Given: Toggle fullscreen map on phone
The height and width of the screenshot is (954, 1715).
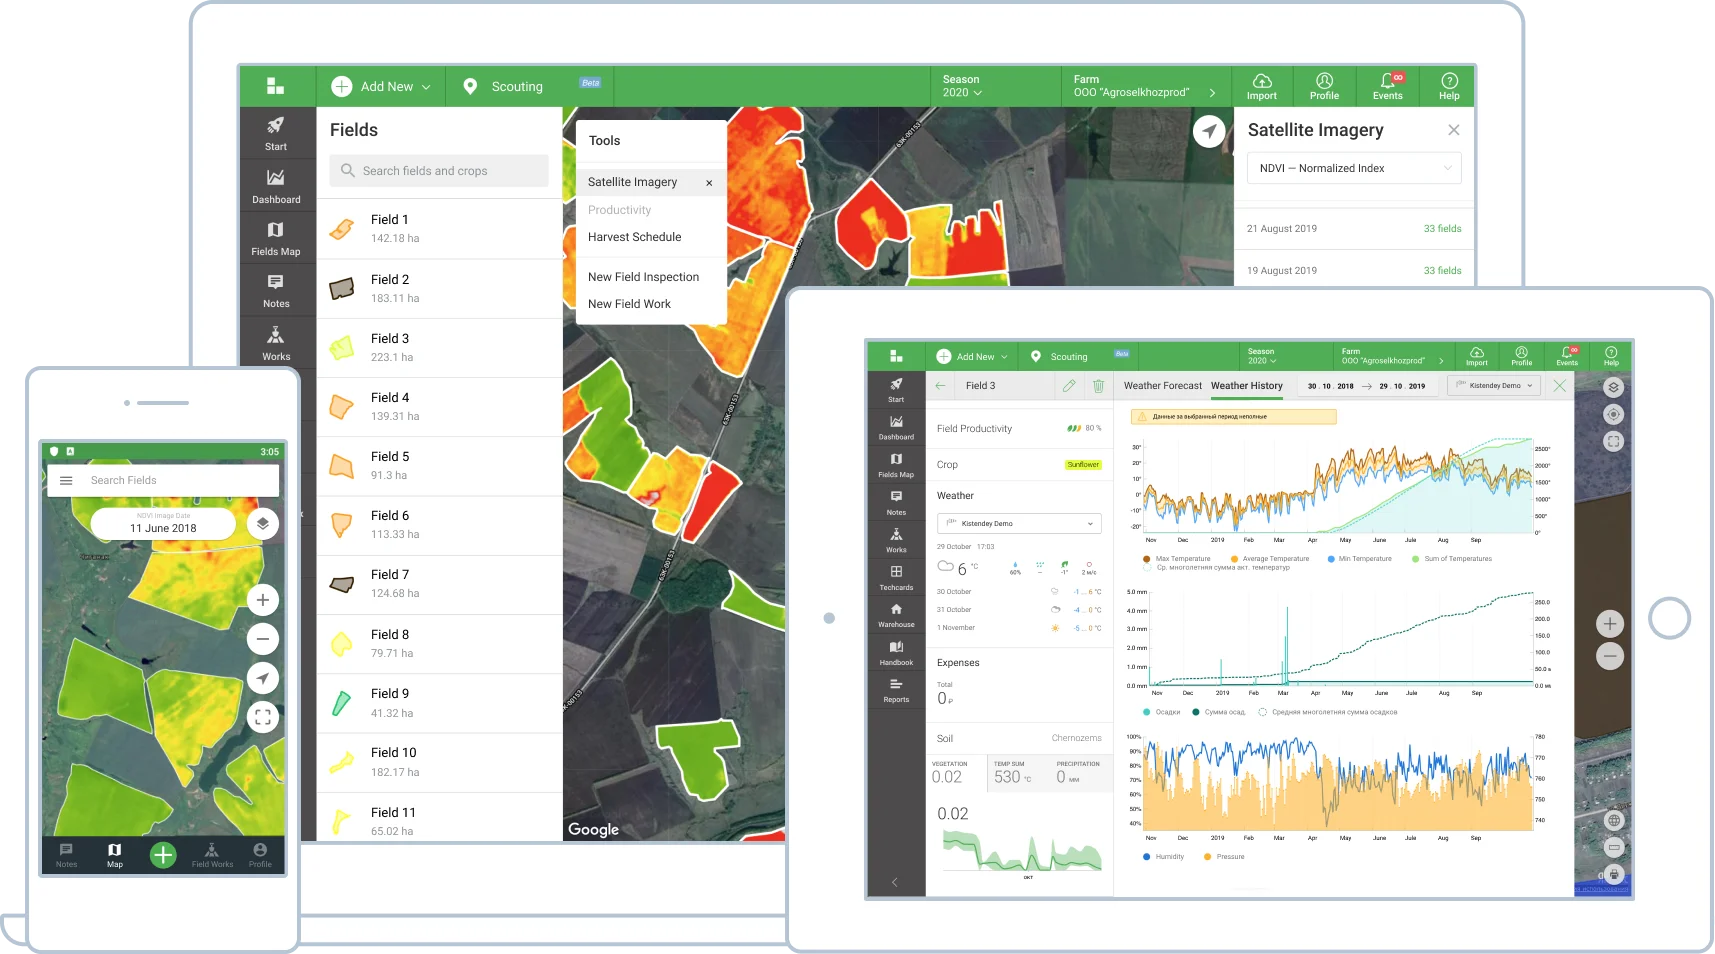Looking at the screenshot, I should coord(262,717).
